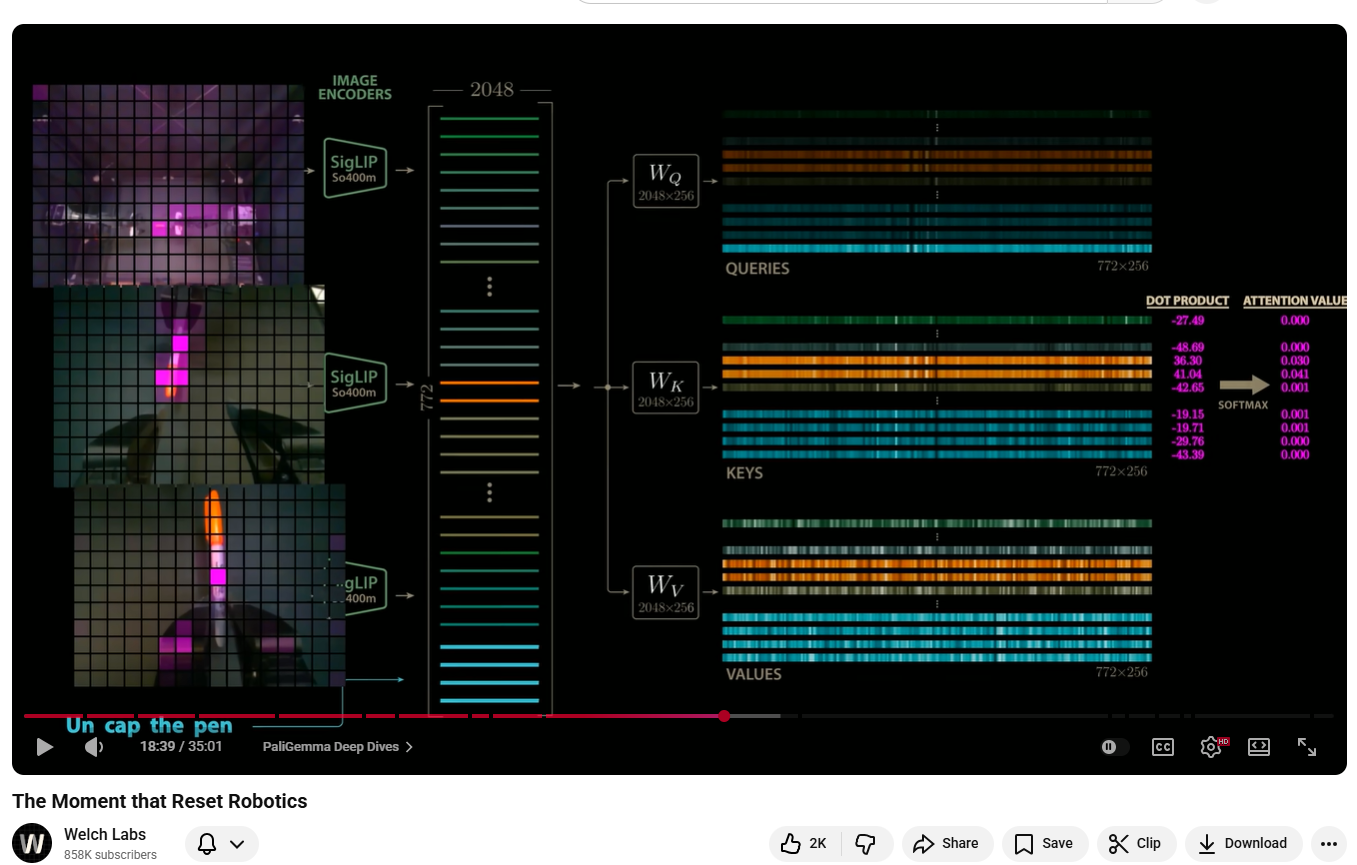The width and height of the screenshot is (1357, 865).
Task: Click the notification bell icon
Action: coord(206,843)
